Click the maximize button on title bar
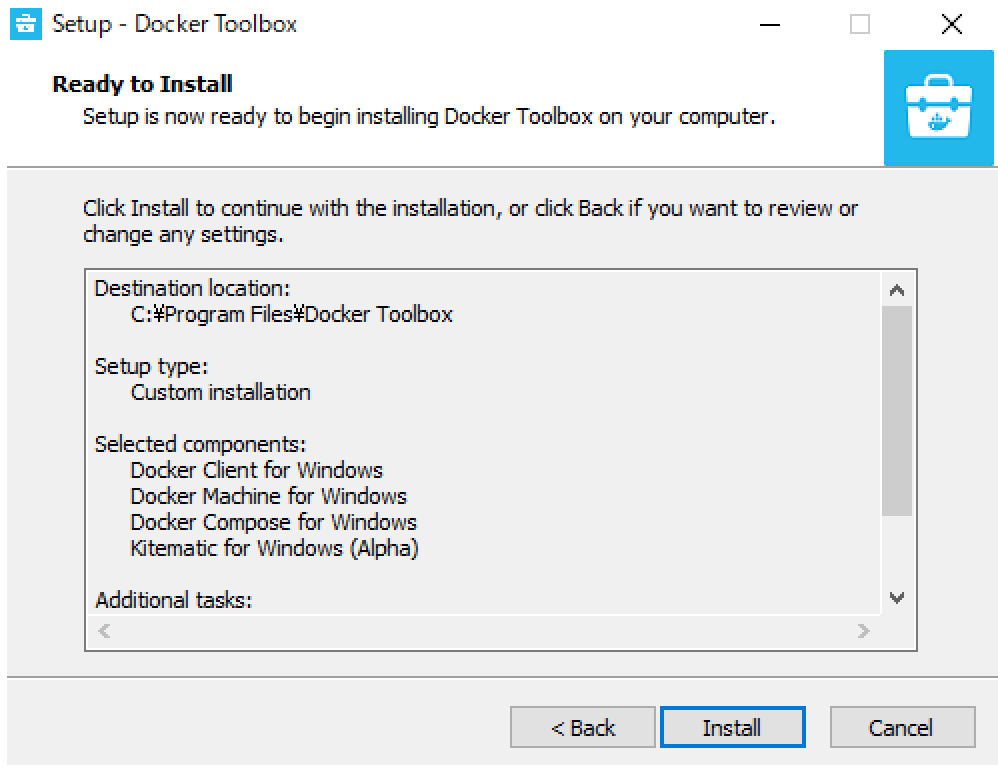998x776 pixels. pos(858,23)
